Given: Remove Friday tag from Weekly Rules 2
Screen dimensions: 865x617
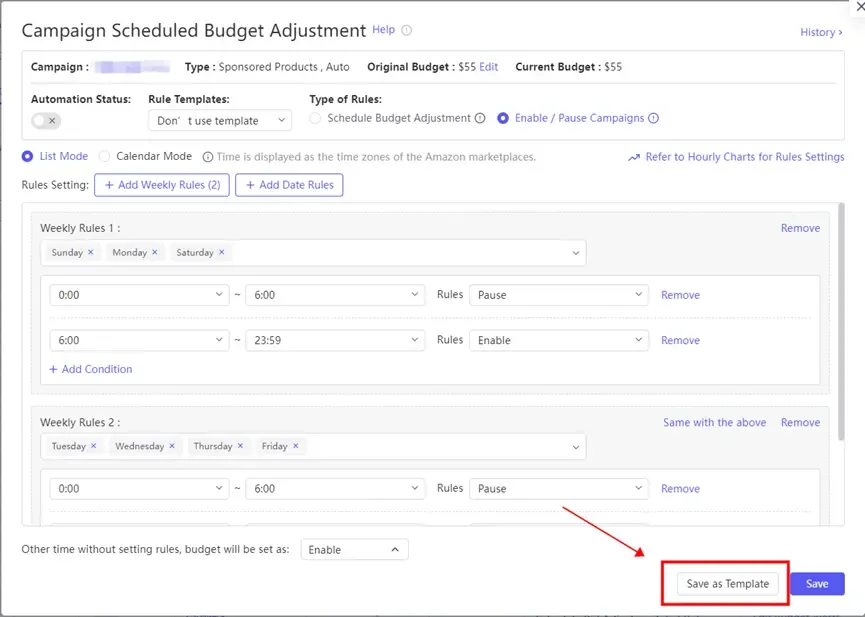Looking at the screenshot, I should coord(296,446).
